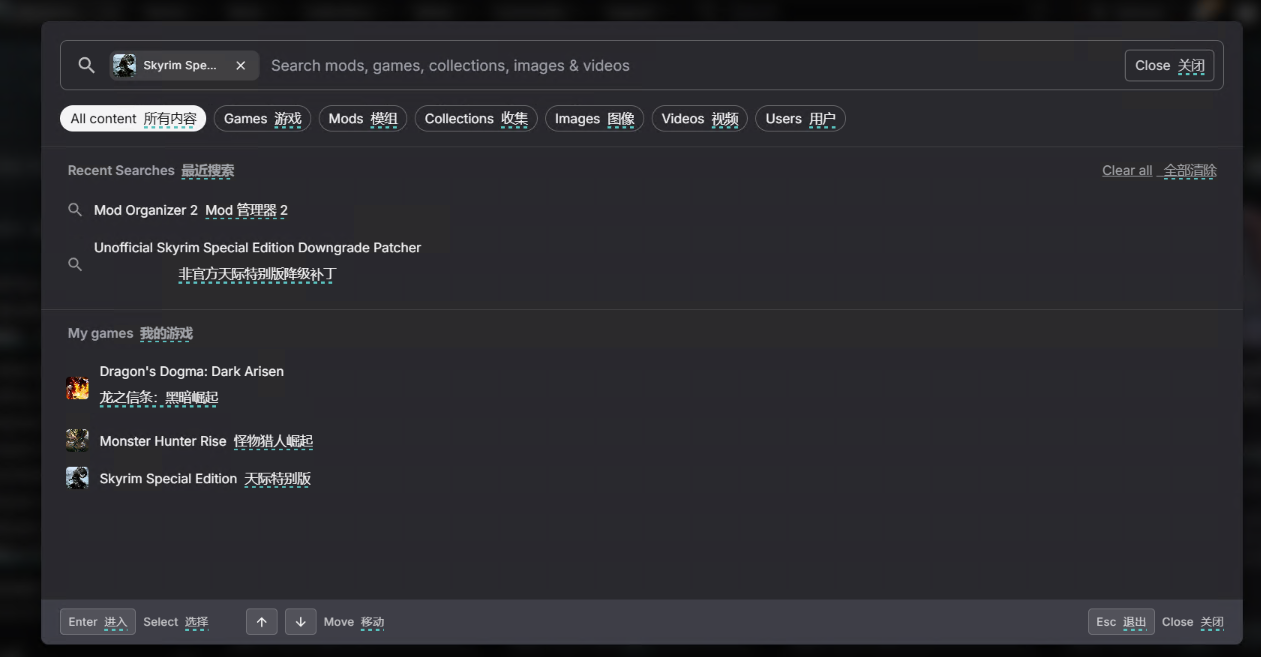Image resolution: width=1261 pixels, height=657 pixels.
Task: Click the up arrow move key
Action: coord(261,622)
